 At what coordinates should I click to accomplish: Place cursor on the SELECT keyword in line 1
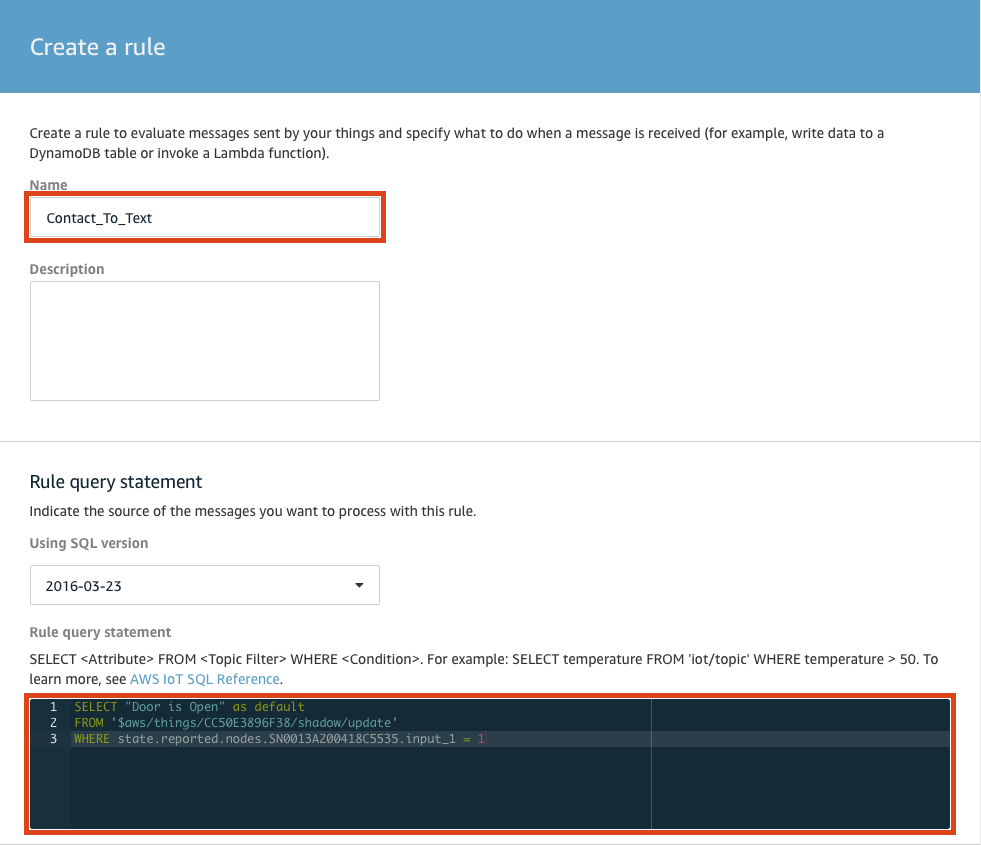pyautogui.click(x=96, y=707)
